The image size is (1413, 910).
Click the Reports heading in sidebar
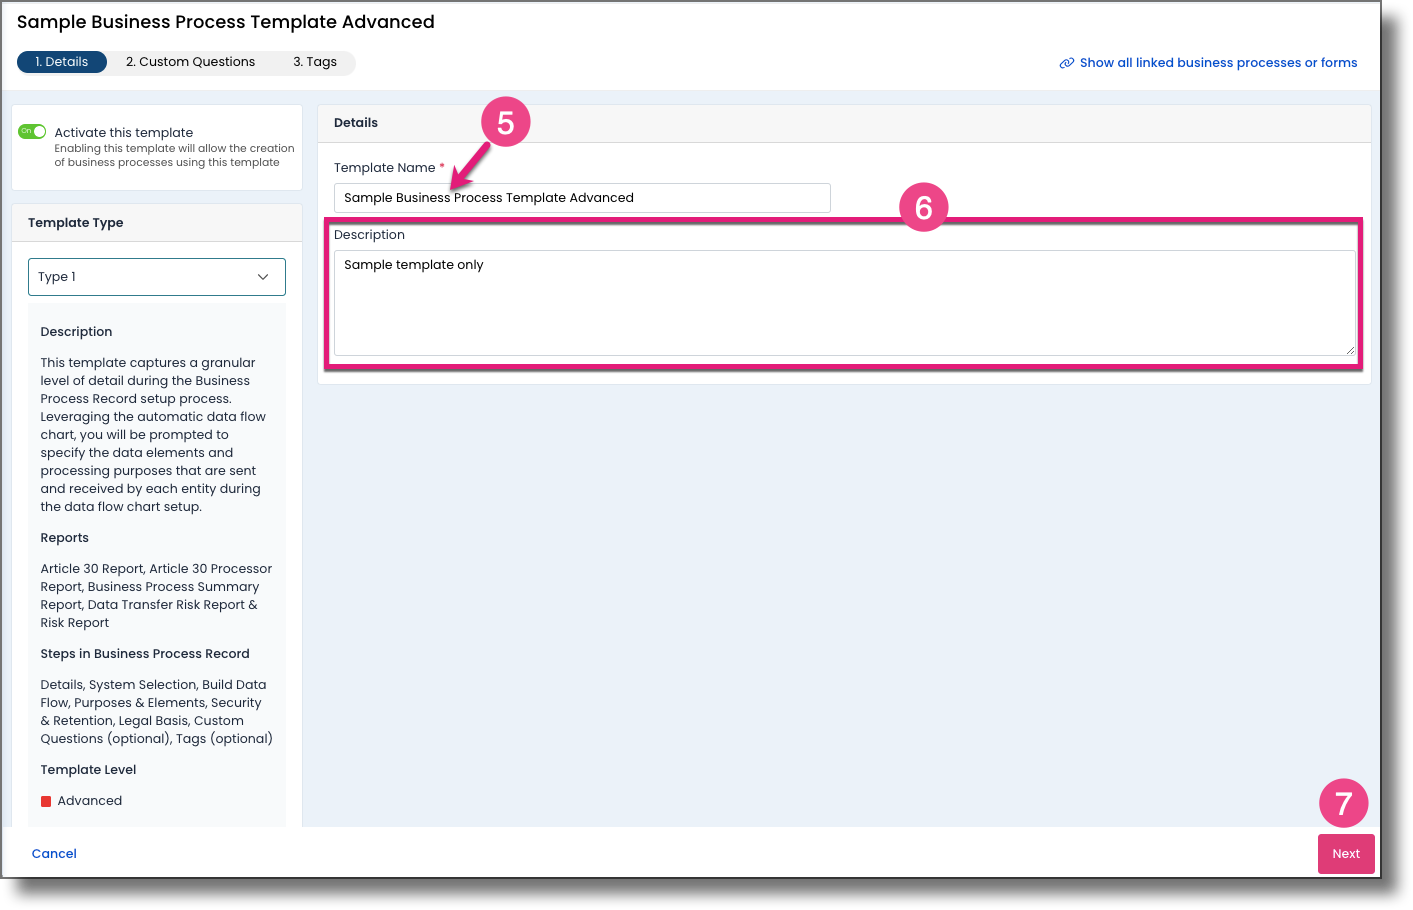tap(65, 538)
